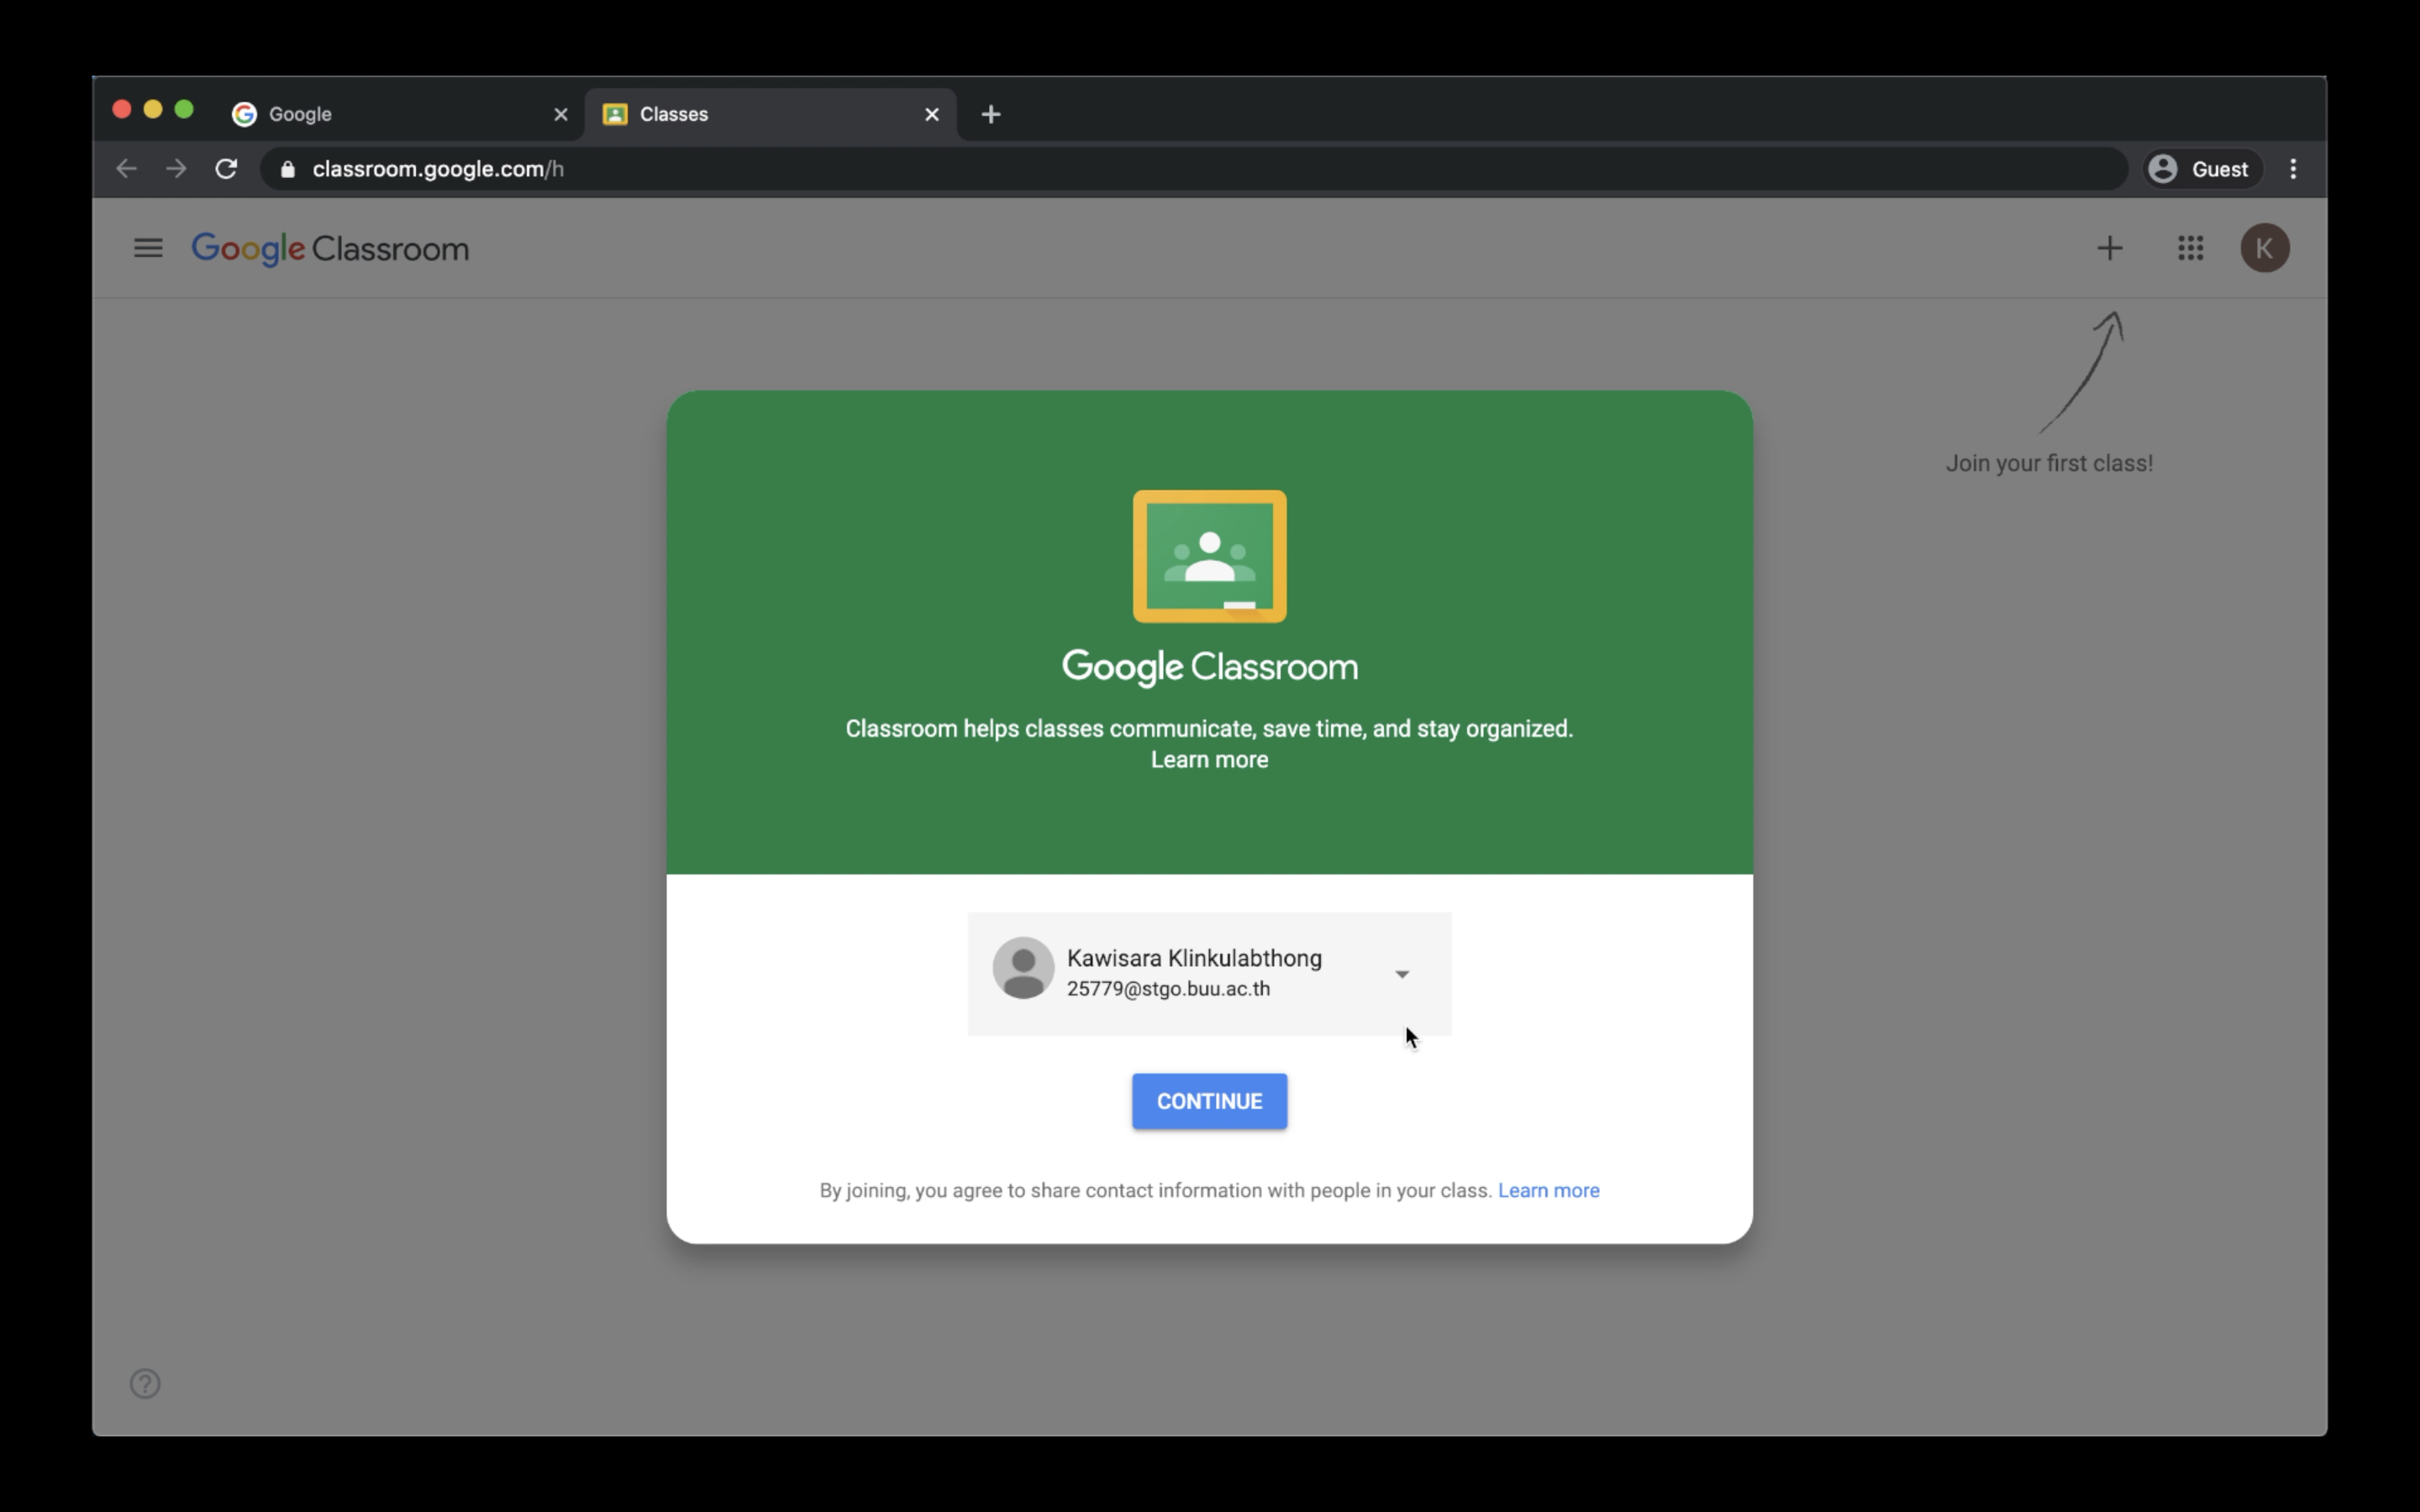Click the gray user profile picture
Viewport: 2420px width, 1512px height.
[1023, 968]
